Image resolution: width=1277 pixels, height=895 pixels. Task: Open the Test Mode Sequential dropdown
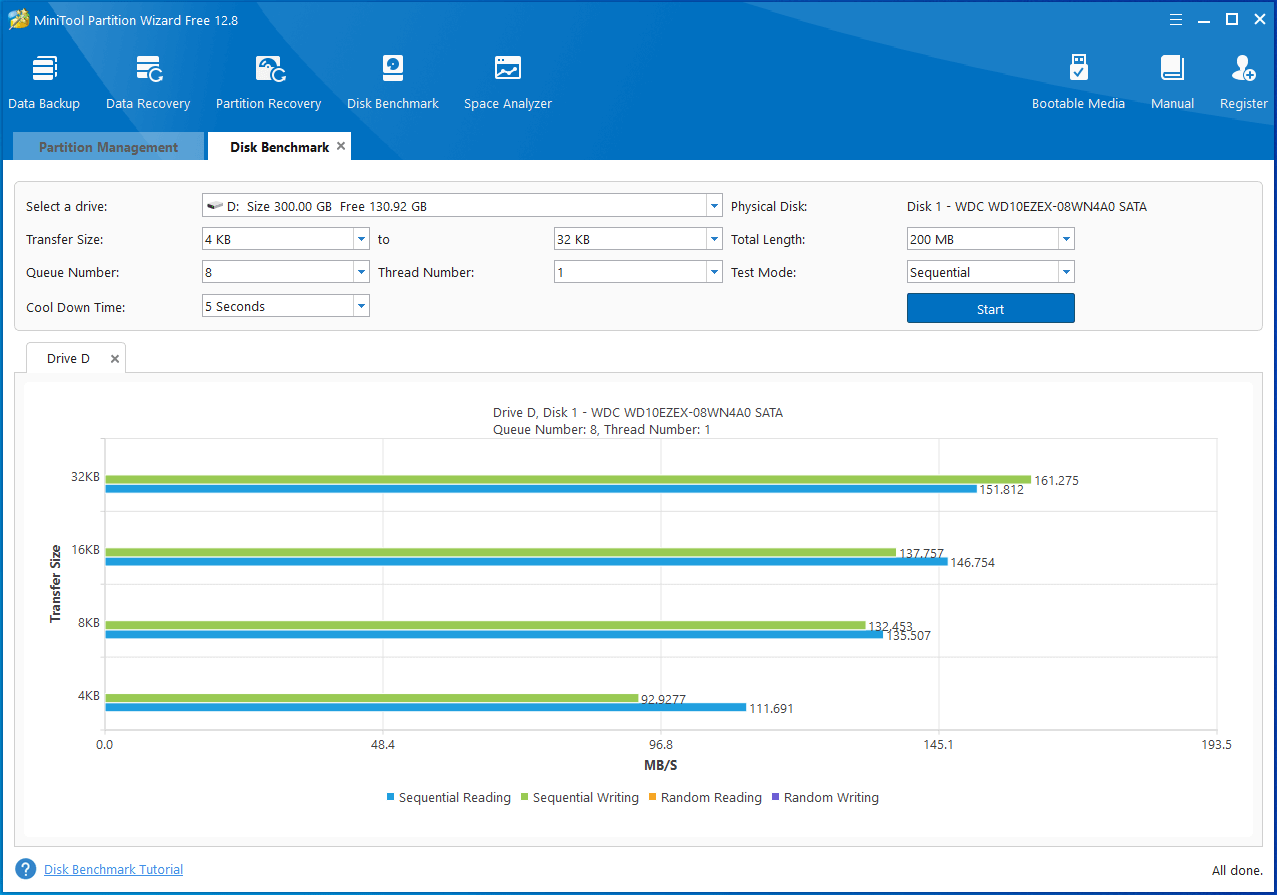[1066, 272]
